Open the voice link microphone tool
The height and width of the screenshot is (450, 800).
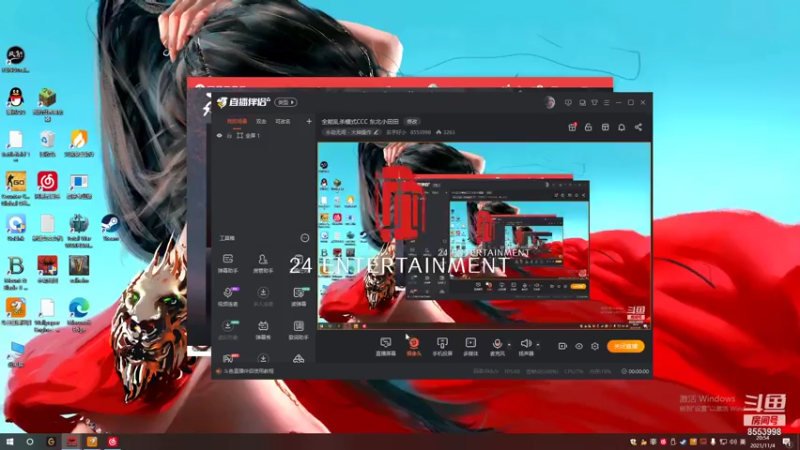point(228,296)
